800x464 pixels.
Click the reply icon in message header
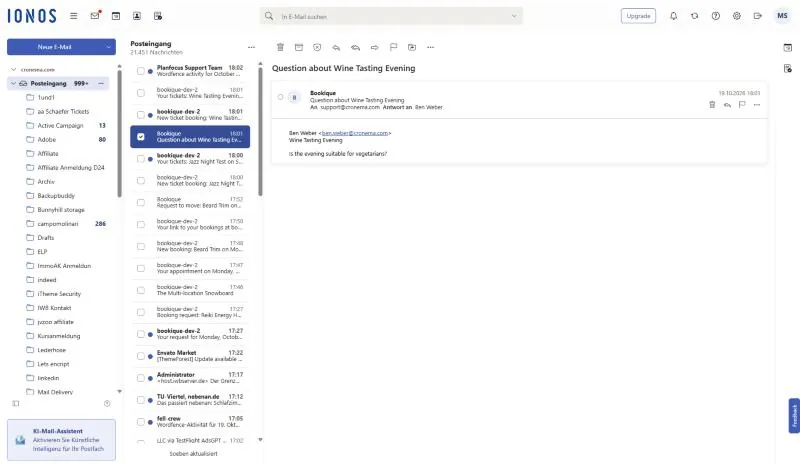click(x=727, y=105)
